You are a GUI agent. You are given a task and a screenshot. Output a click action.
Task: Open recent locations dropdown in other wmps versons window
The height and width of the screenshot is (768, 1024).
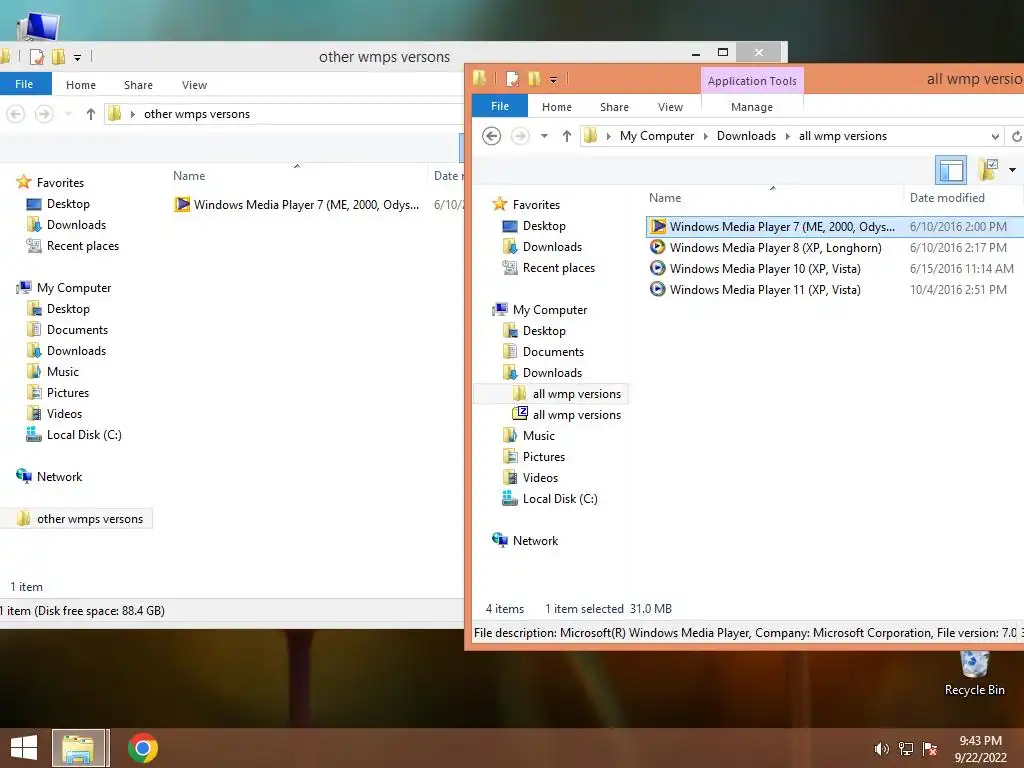68,114
